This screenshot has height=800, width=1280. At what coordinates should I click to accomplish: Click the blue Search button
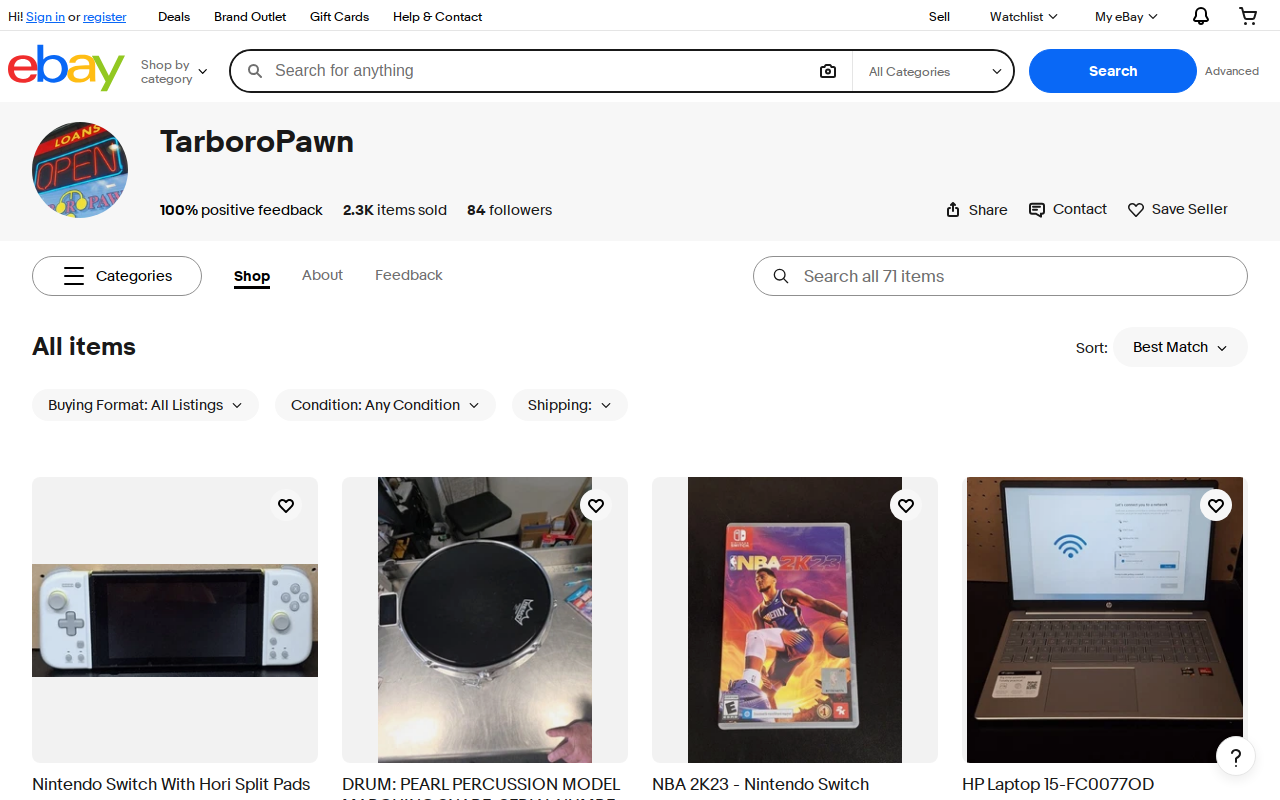coord(1113,71)
